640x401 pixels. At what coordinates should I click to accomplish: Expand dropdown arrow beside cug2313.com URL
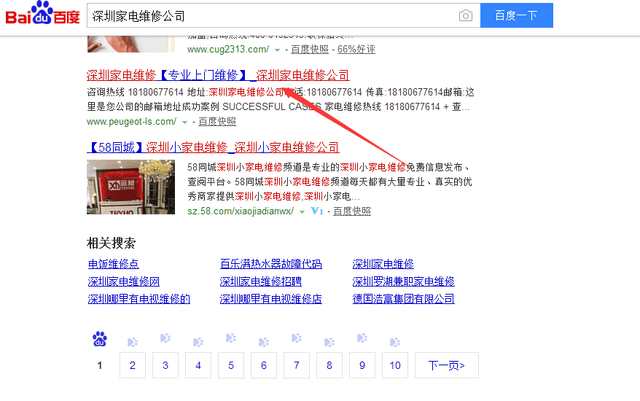[x=277, y=50]
